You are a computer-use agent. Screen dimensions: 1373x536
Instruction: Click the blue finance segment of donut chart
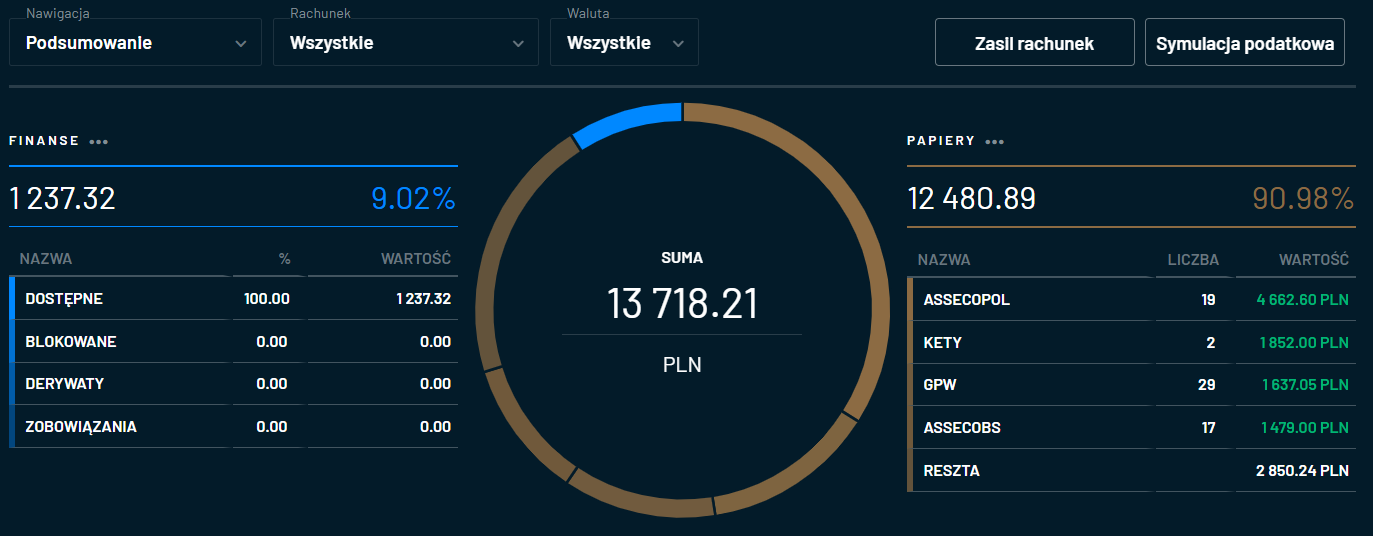(x=628, y=122)
